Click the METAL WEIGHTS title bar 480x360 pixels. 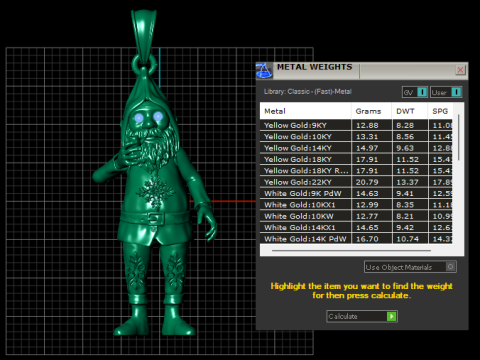coord(362,70)
